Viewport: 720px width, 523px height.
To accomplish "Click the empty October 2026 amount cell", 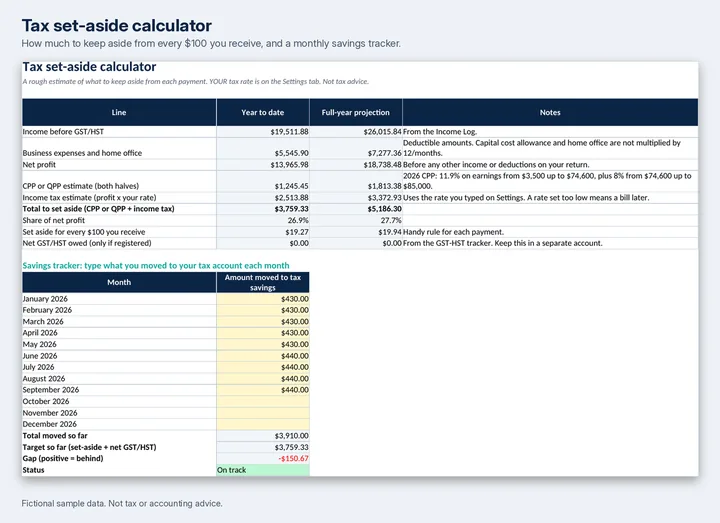I will pyautogui.click(x=263, y=401).
